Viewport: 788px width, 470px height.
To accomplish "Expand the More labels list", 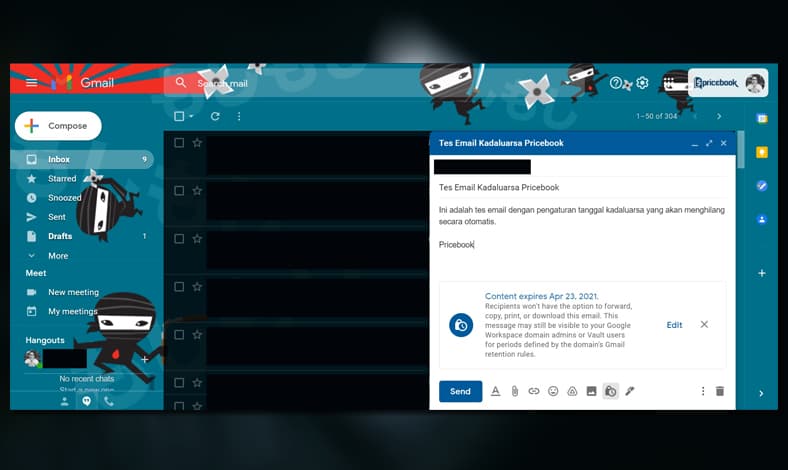I will pyautogui.click(x=58, y=256).
